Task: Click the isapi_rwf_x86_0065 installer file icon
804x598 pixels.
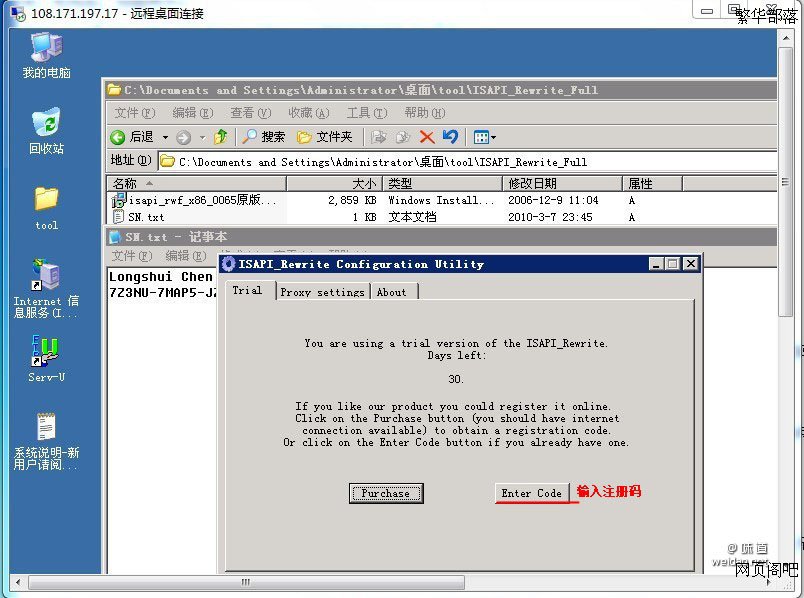Action: click(118, 200)
